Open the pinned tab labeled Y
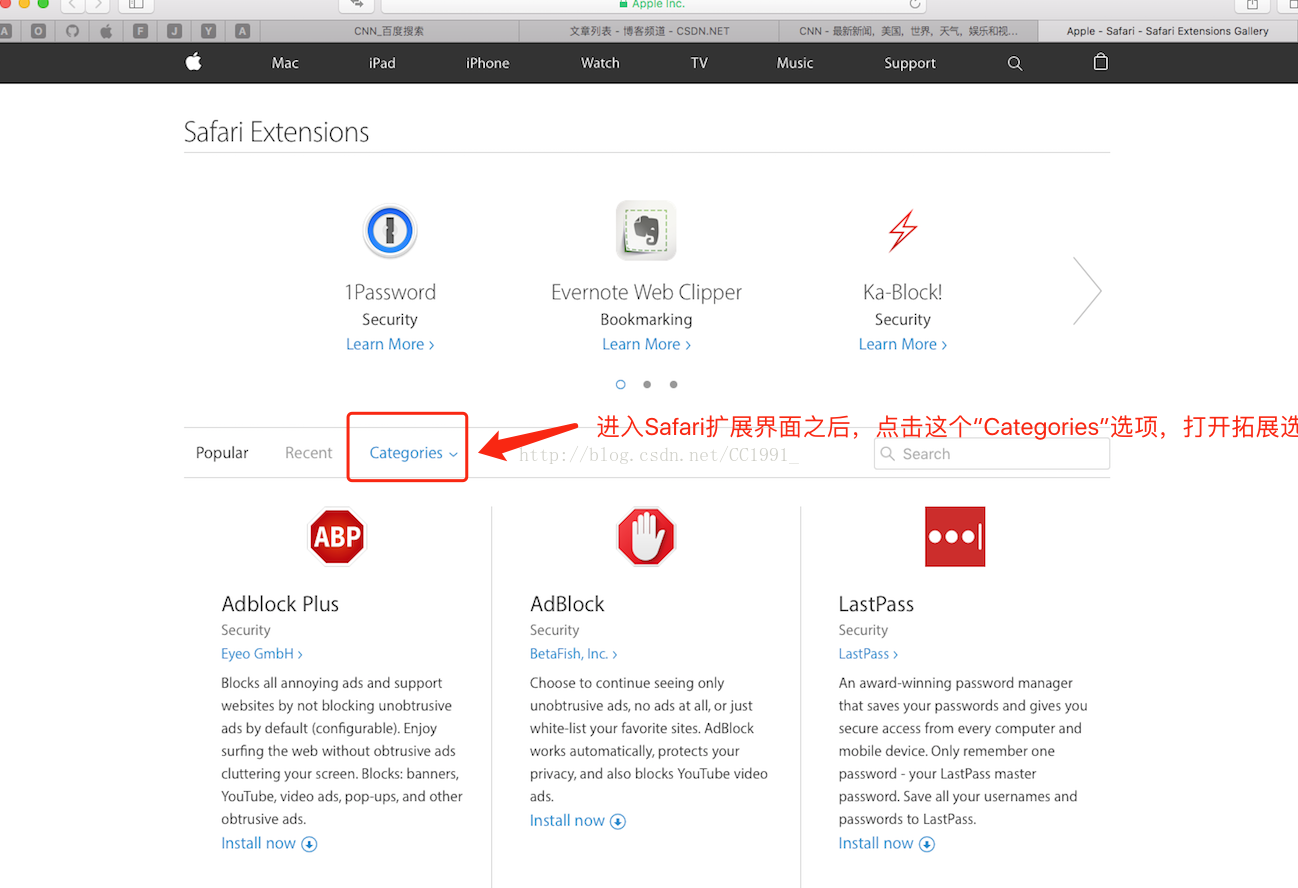1298x888 pixels. click(x=208, y=31)
